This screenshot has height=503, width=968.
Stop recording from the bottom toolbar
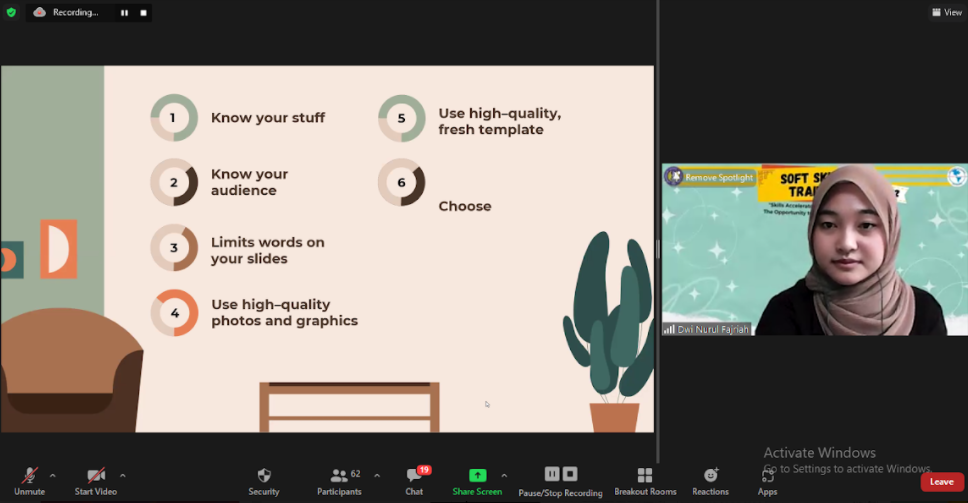click(570, 474)
